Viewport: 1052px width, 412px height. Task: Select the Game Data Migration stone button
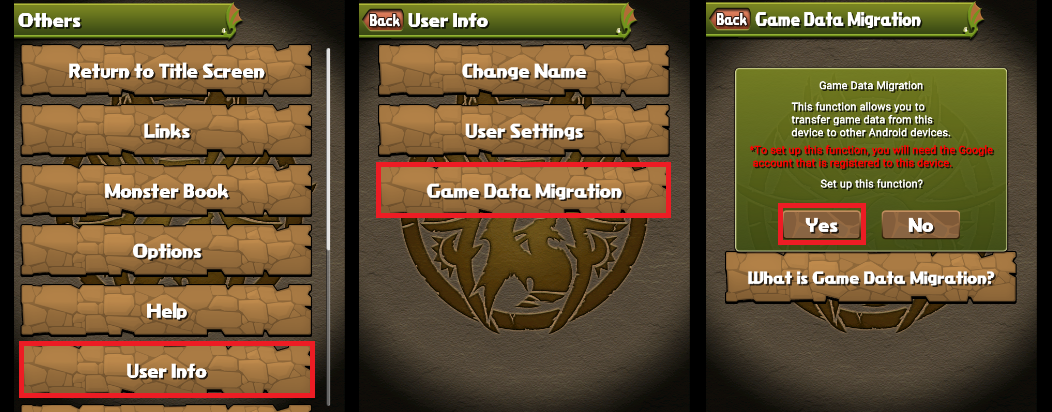pos(524,191)
